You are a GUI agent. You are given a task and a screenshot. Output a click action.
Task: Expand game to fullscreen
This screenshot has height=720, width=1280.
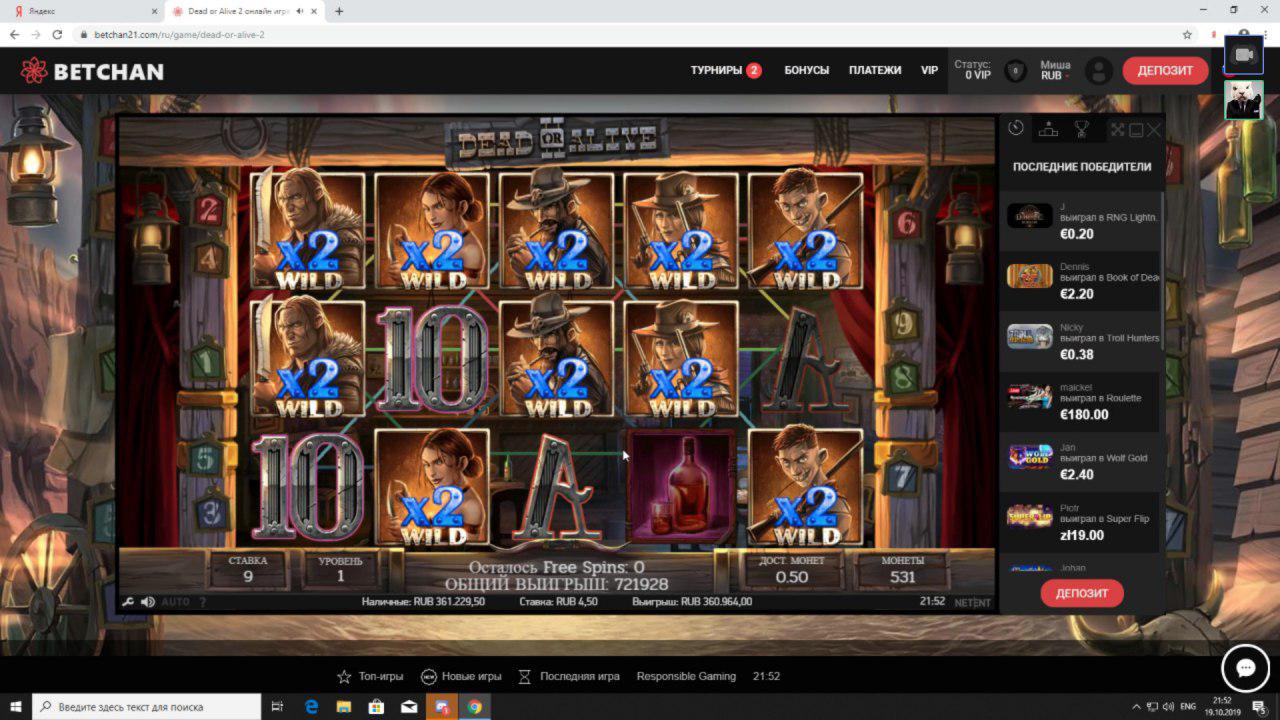click(x=1118, y=130)
